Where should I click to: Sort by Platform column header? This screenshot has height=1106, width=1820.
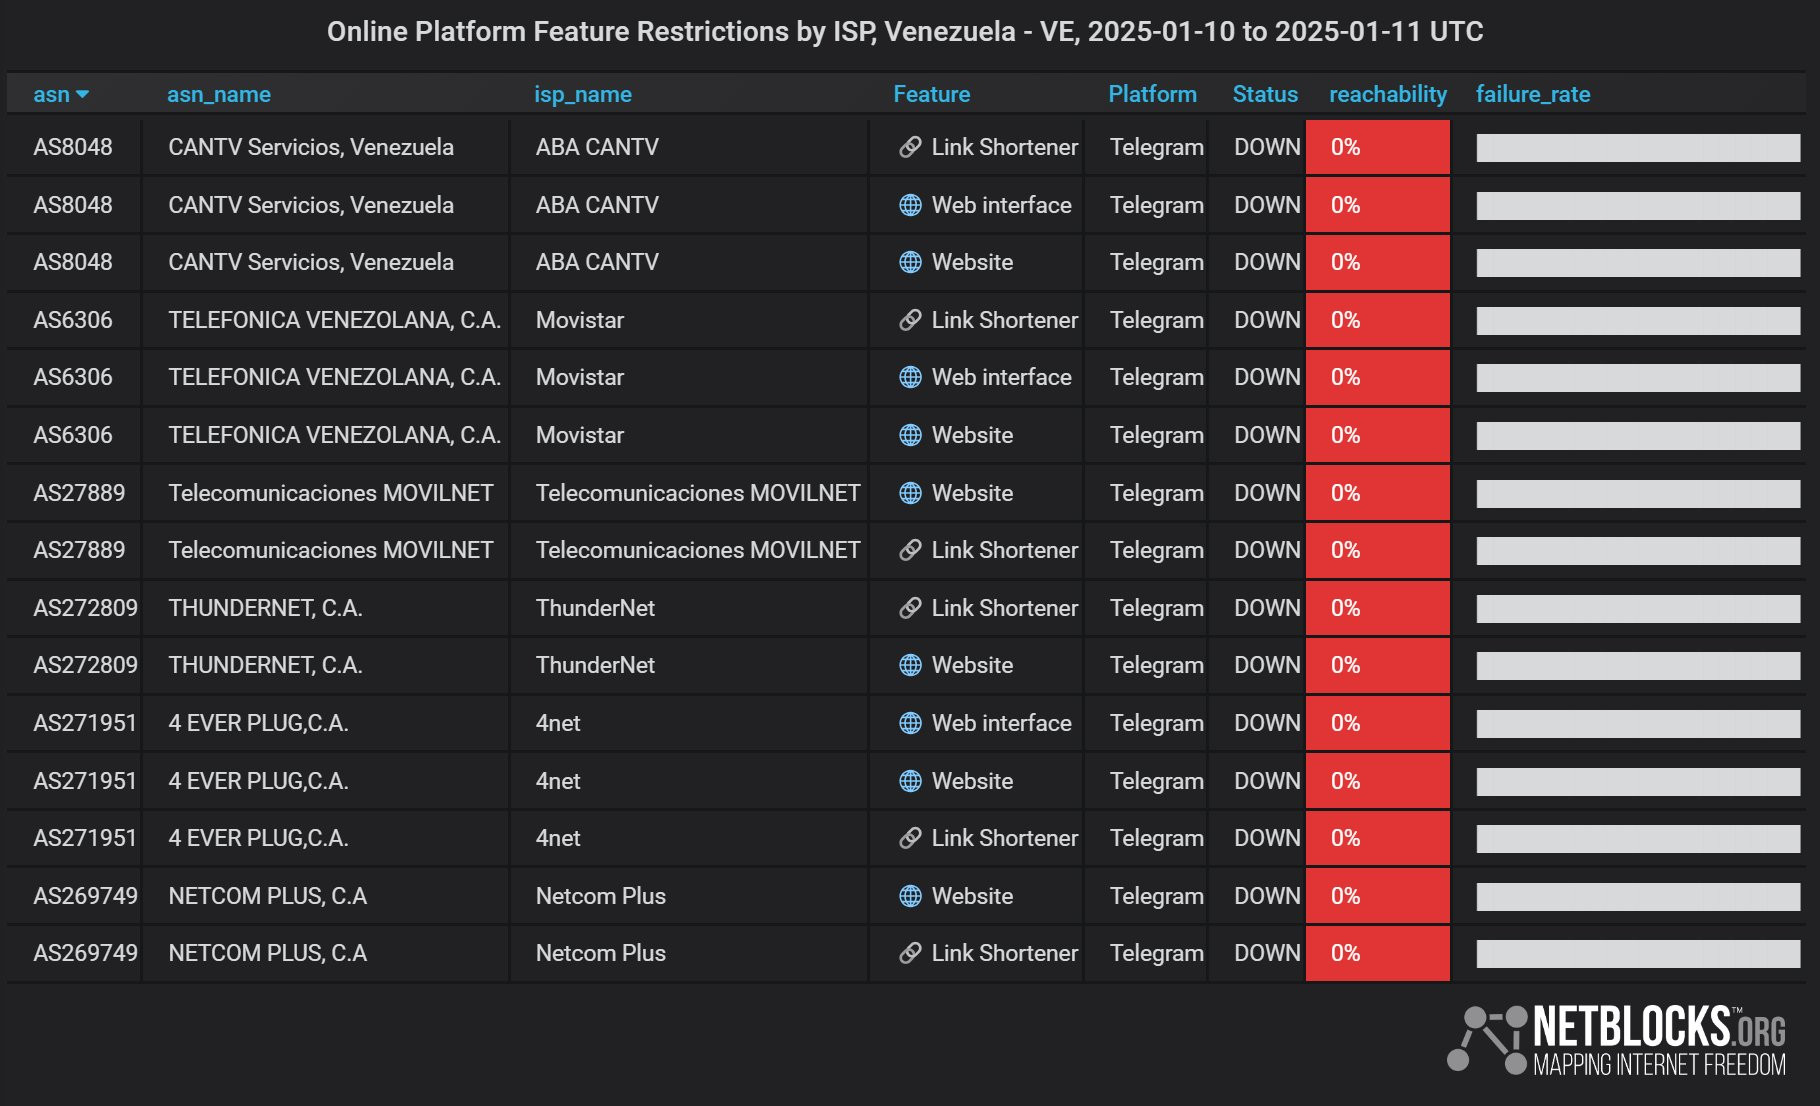pyautogui.click(x=1152, y=94)
